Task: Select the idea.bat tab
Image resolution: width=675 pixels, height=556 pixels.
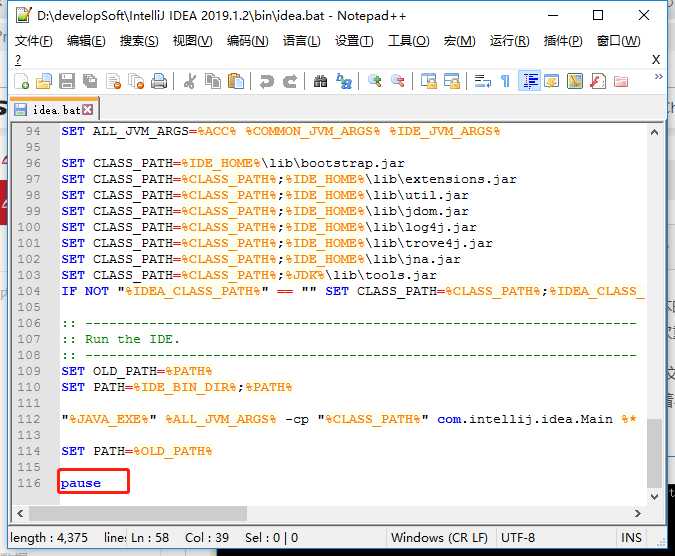Action: 54,110
